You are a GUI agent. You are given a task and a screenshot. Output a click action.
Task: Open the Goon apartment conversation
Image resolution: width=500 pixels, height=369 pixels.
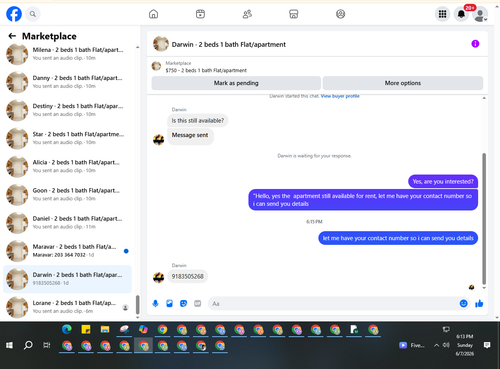68,194
